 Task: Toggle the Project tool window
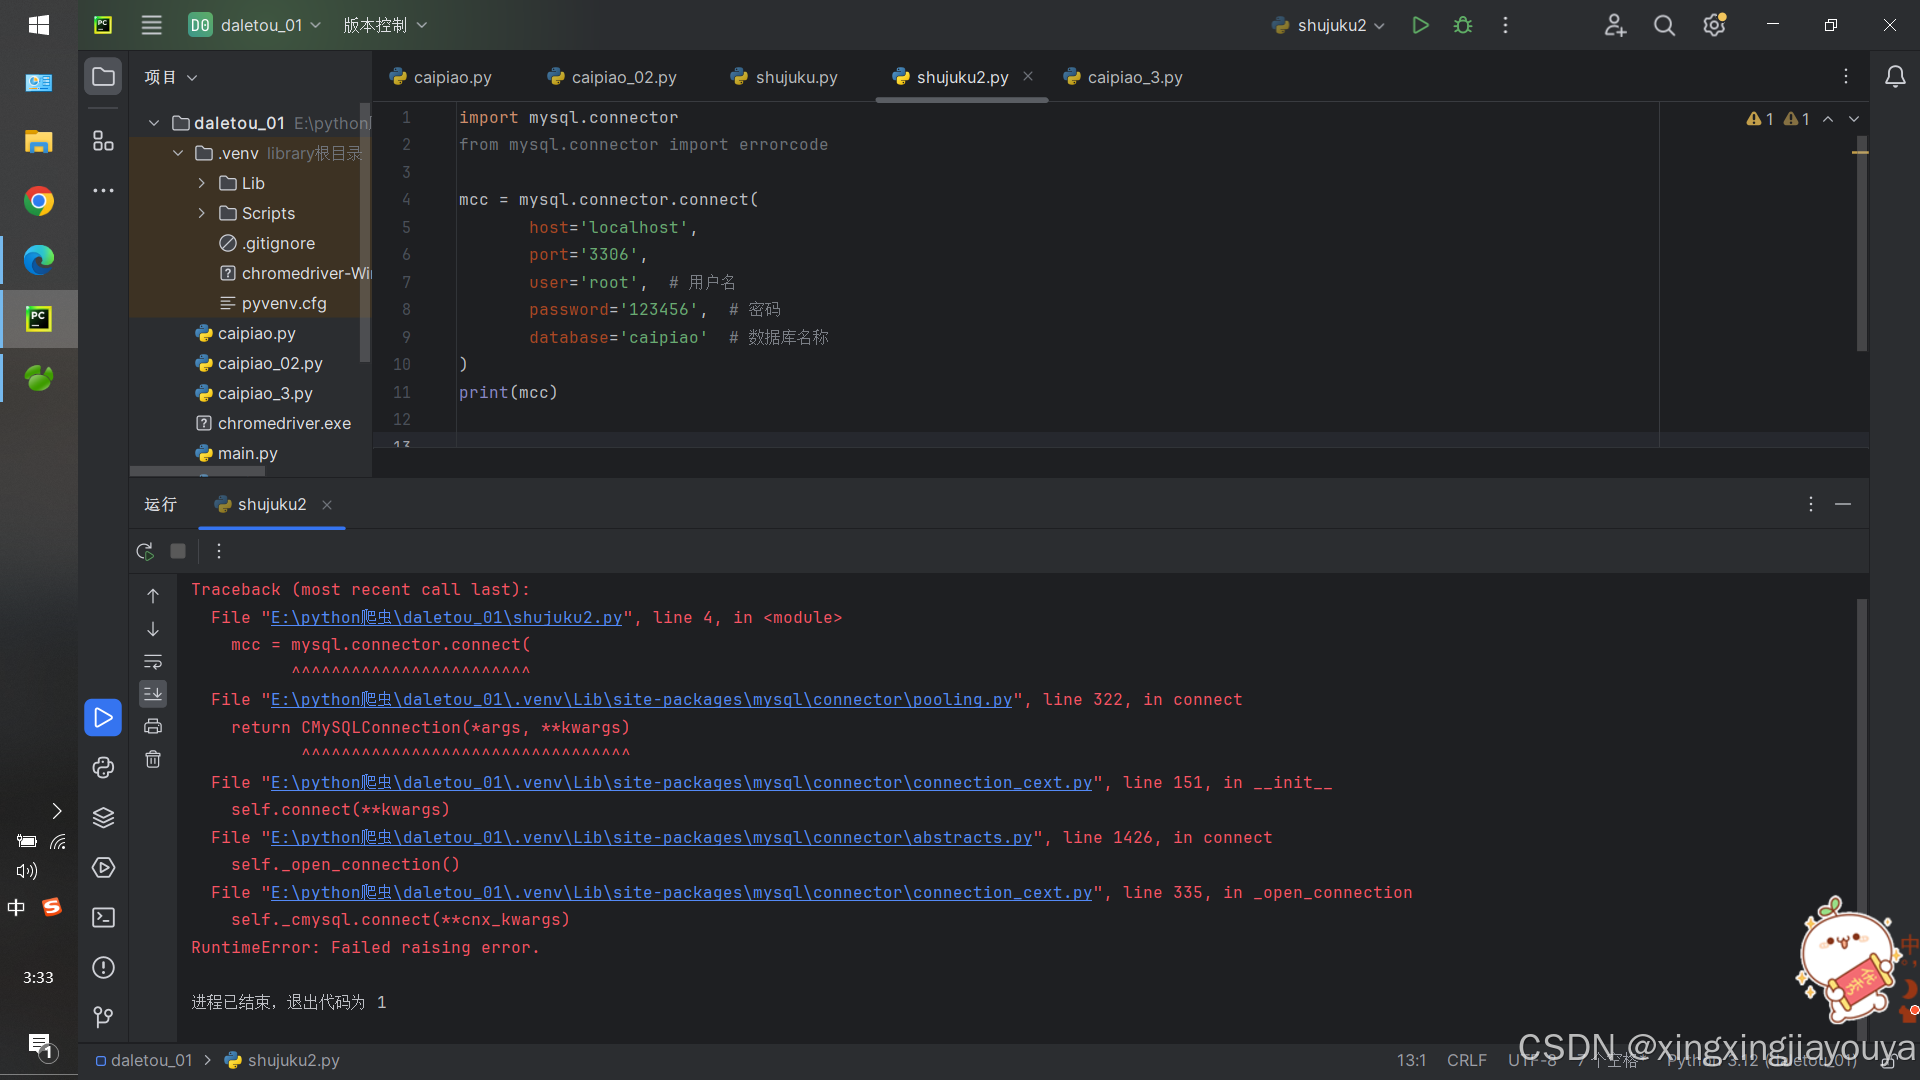[103, 77]
